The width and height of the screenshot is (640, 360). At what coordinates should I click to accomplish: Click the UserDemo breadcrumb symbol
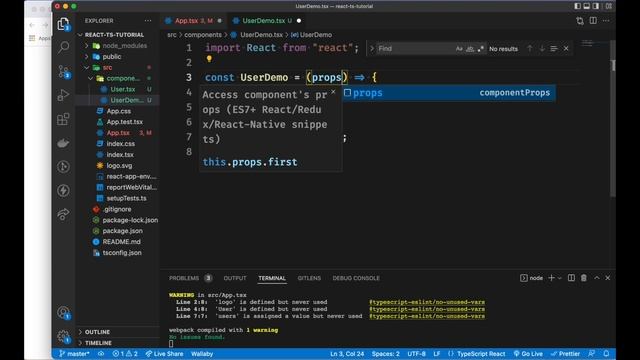pos(312,35)
